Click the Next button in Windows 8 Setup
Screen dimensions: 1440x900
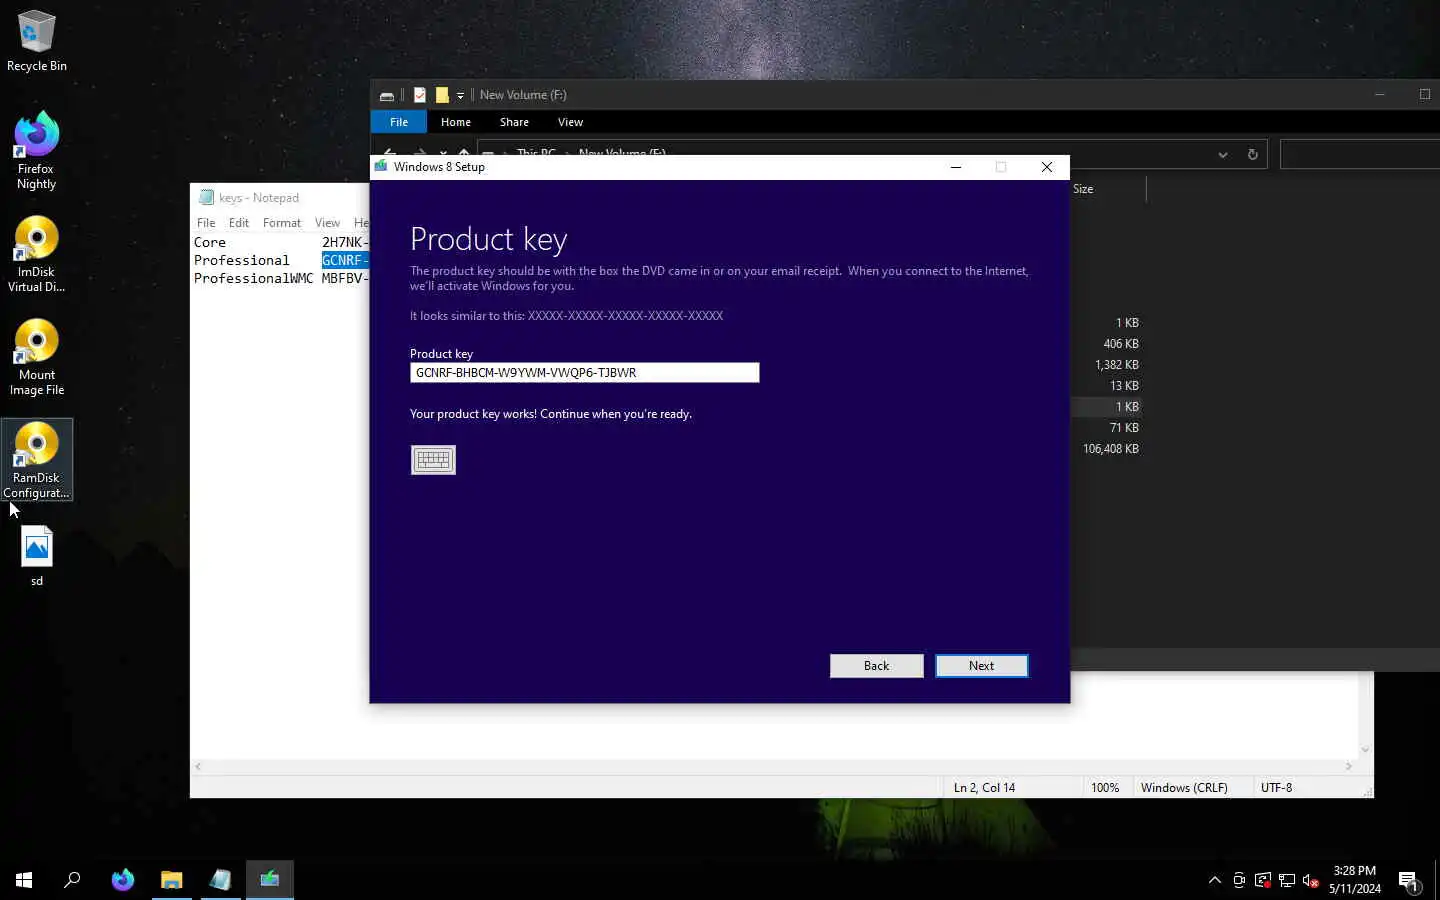[981, 666]
